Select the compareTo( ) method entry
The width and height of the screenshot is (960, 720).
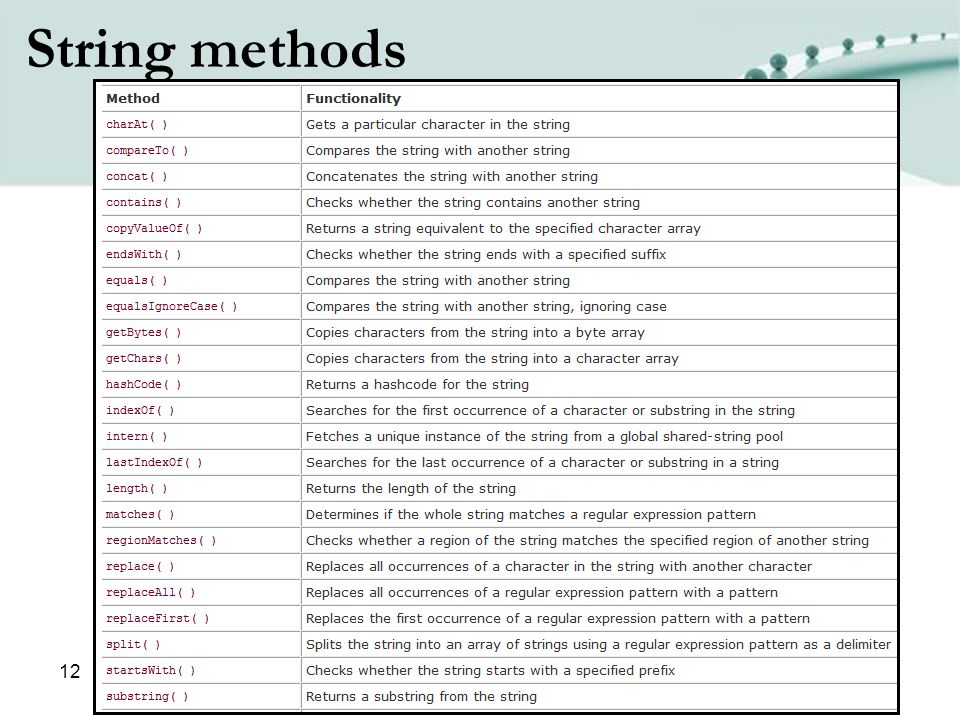pyautogui.click(x=147, y=151)
